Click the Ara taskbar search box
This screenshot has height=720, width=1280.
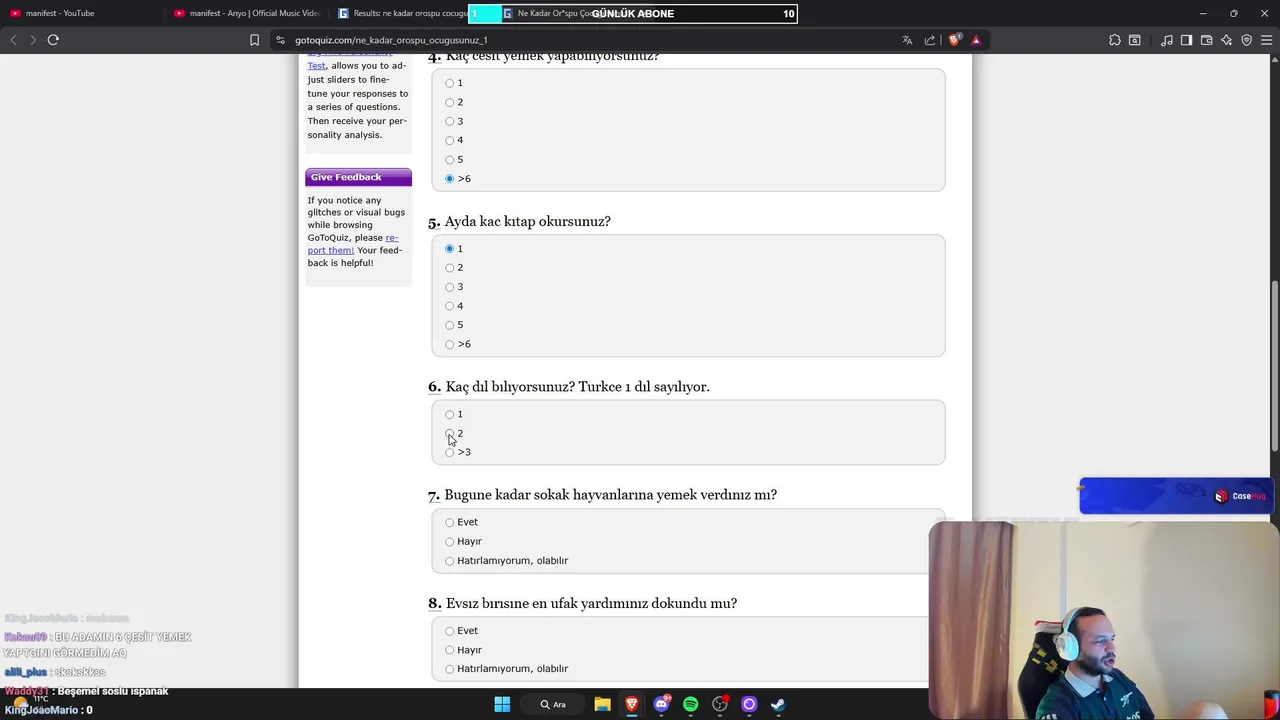pyautogui.click(x=553, y=704)
